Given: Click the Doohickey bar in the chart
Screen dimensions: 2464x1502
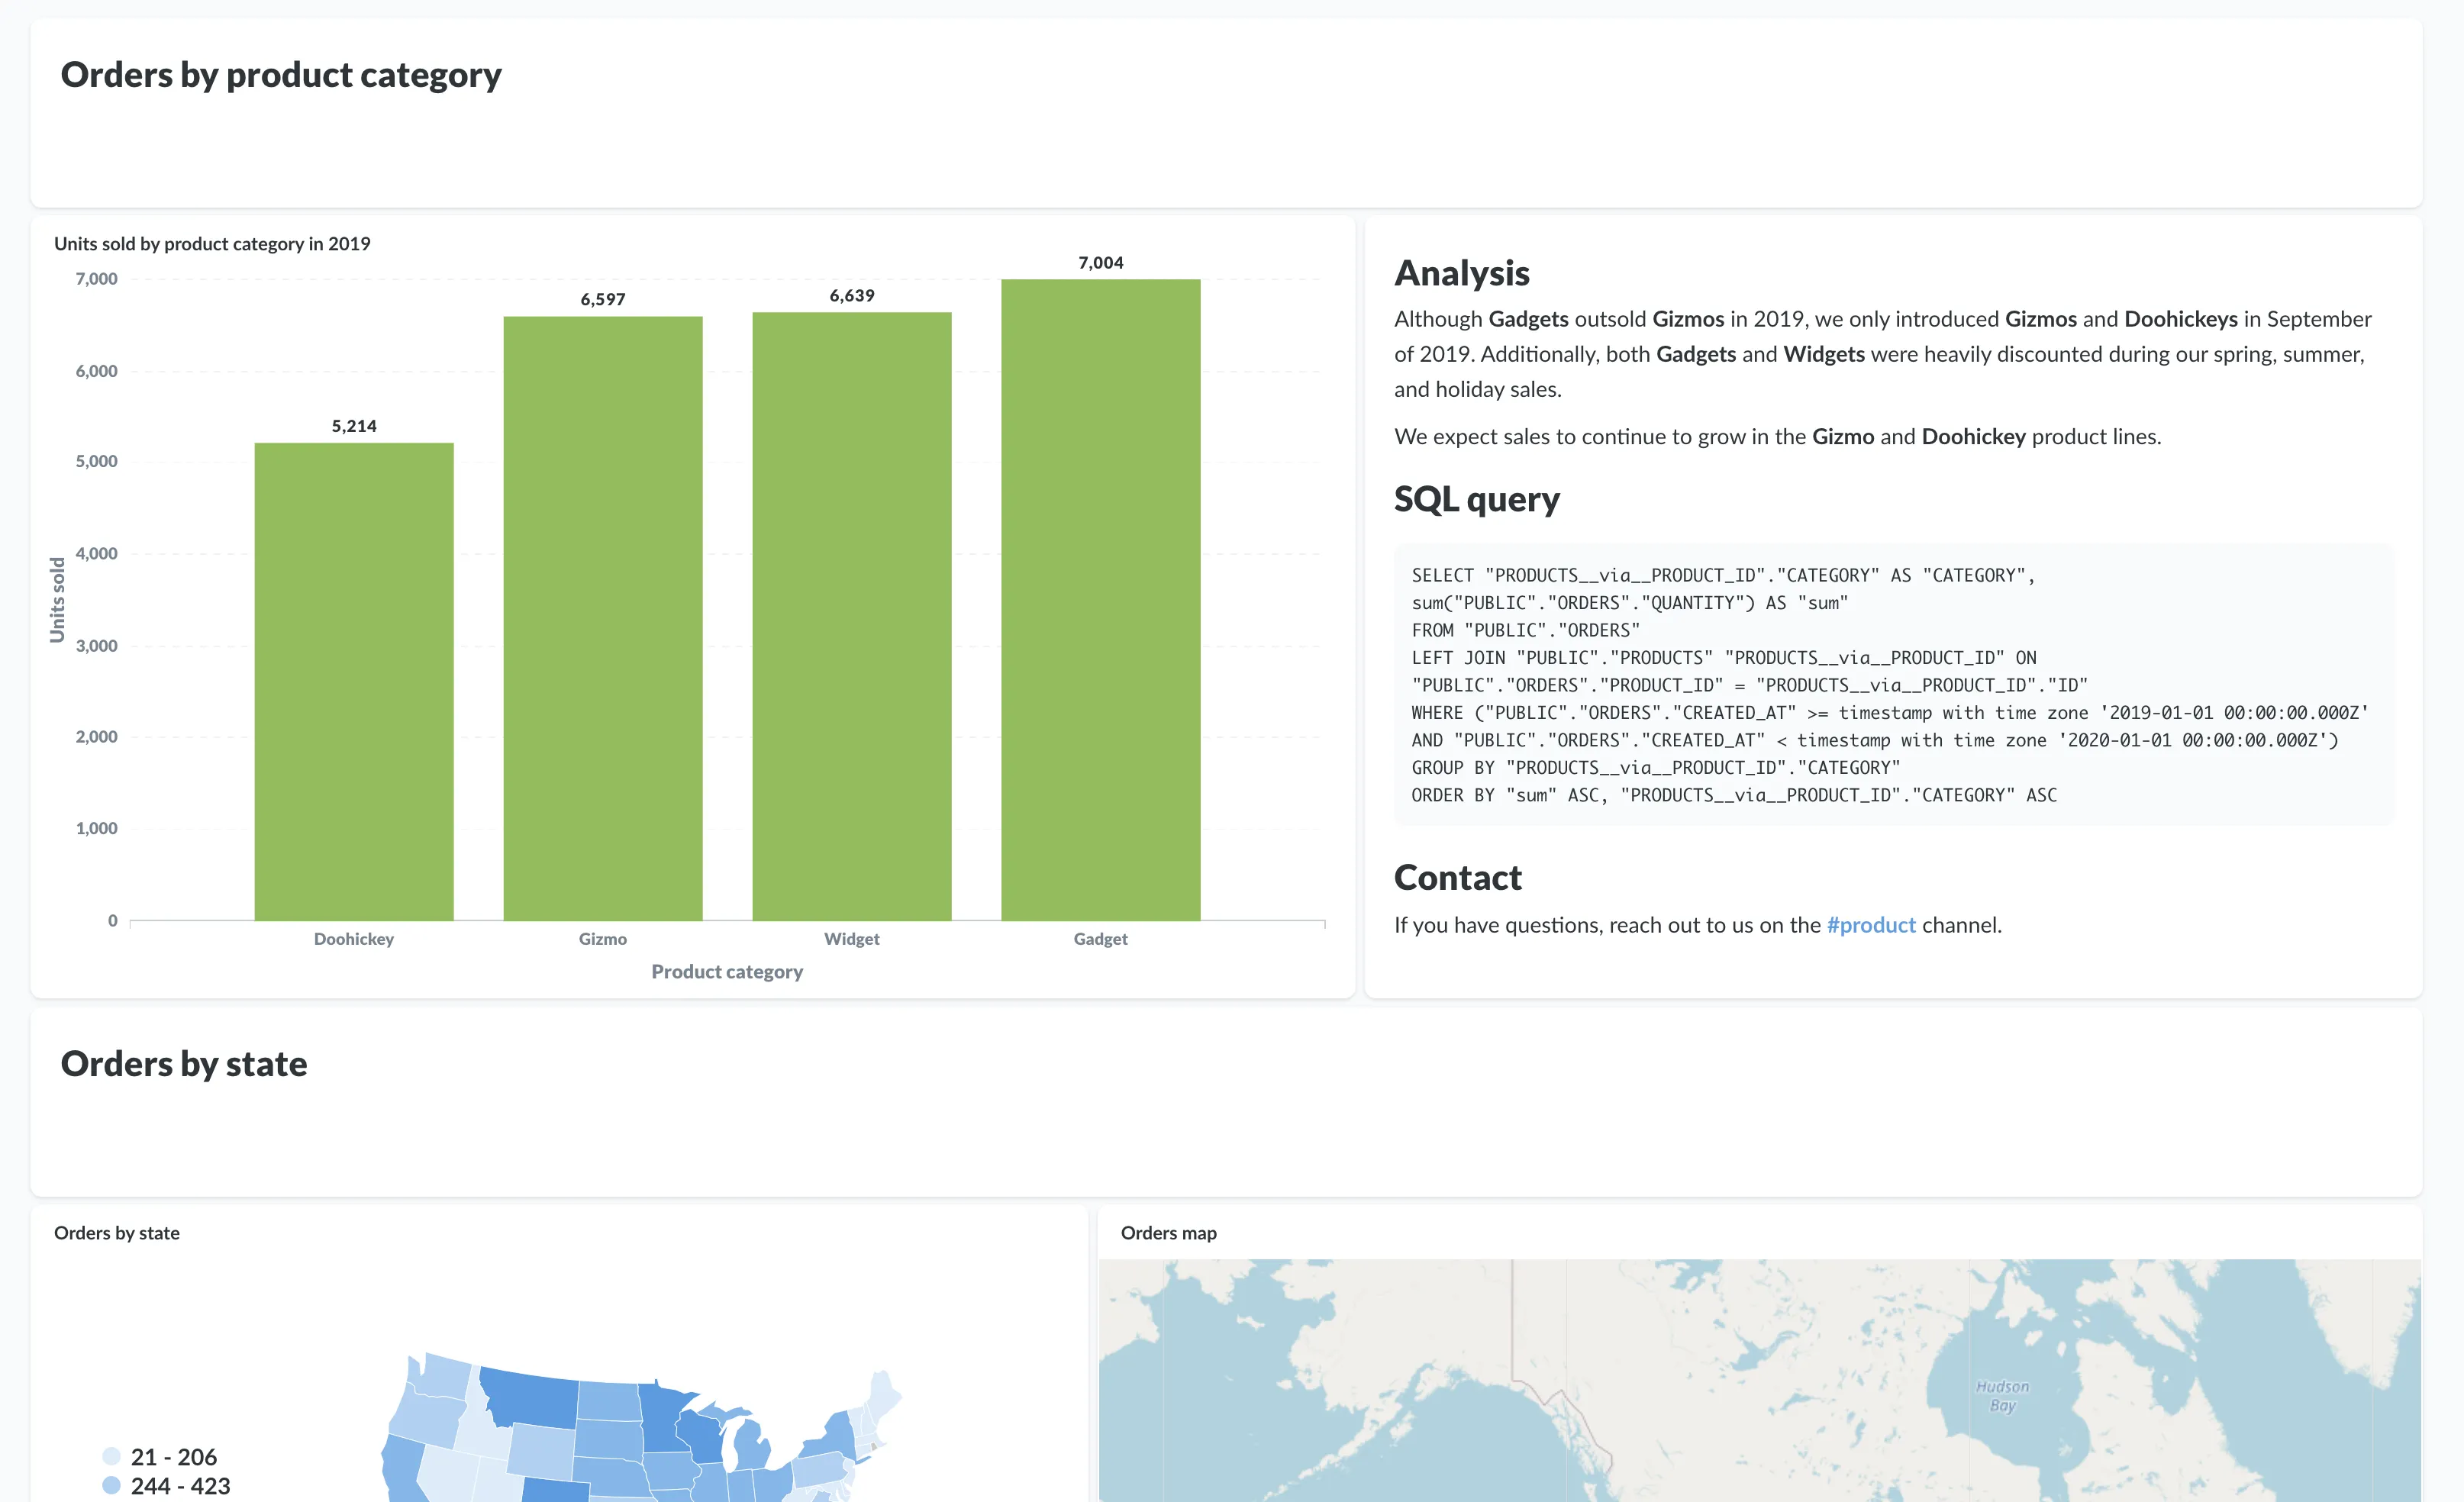Looking at the screenshot, I should pyautogui.click(x=354, y=682).
